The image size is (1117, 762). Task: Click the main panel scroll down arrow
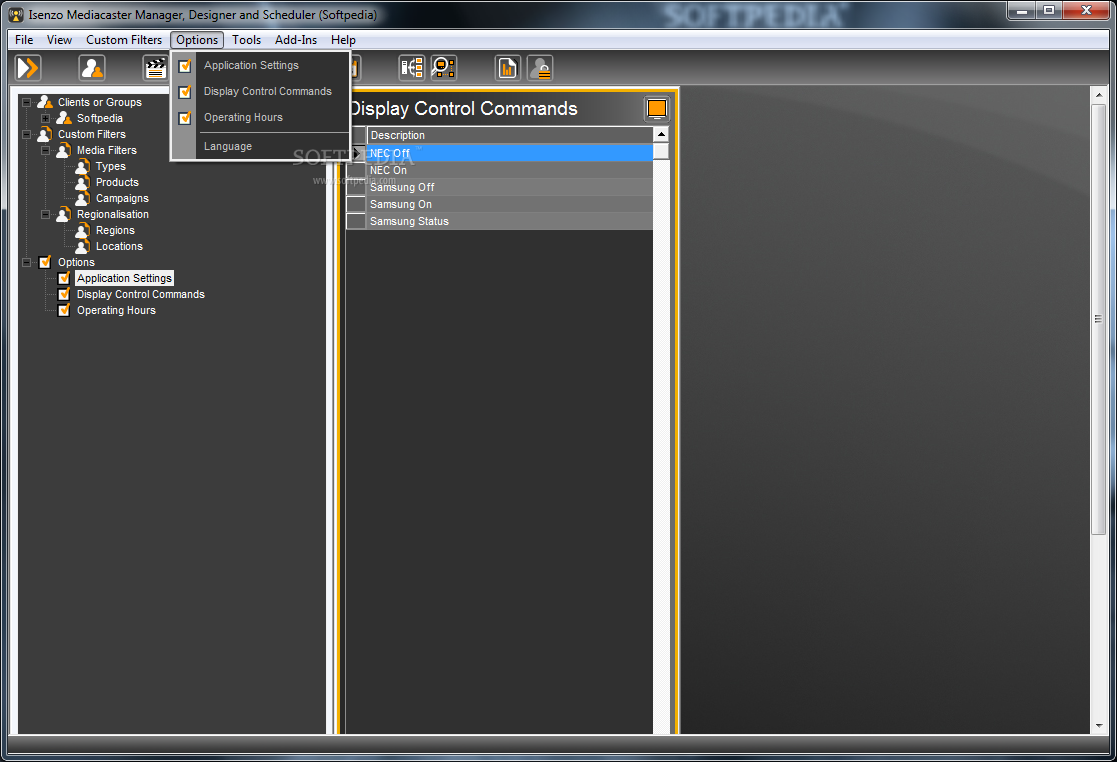click(x=1098, y=726)
